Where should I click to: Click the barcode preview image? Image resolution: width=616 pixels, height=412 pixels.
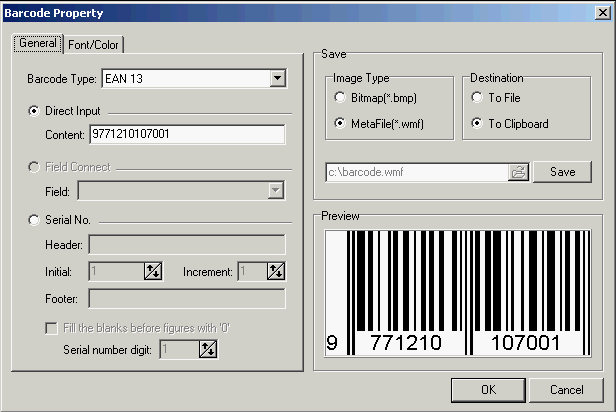tap(458, 293)
